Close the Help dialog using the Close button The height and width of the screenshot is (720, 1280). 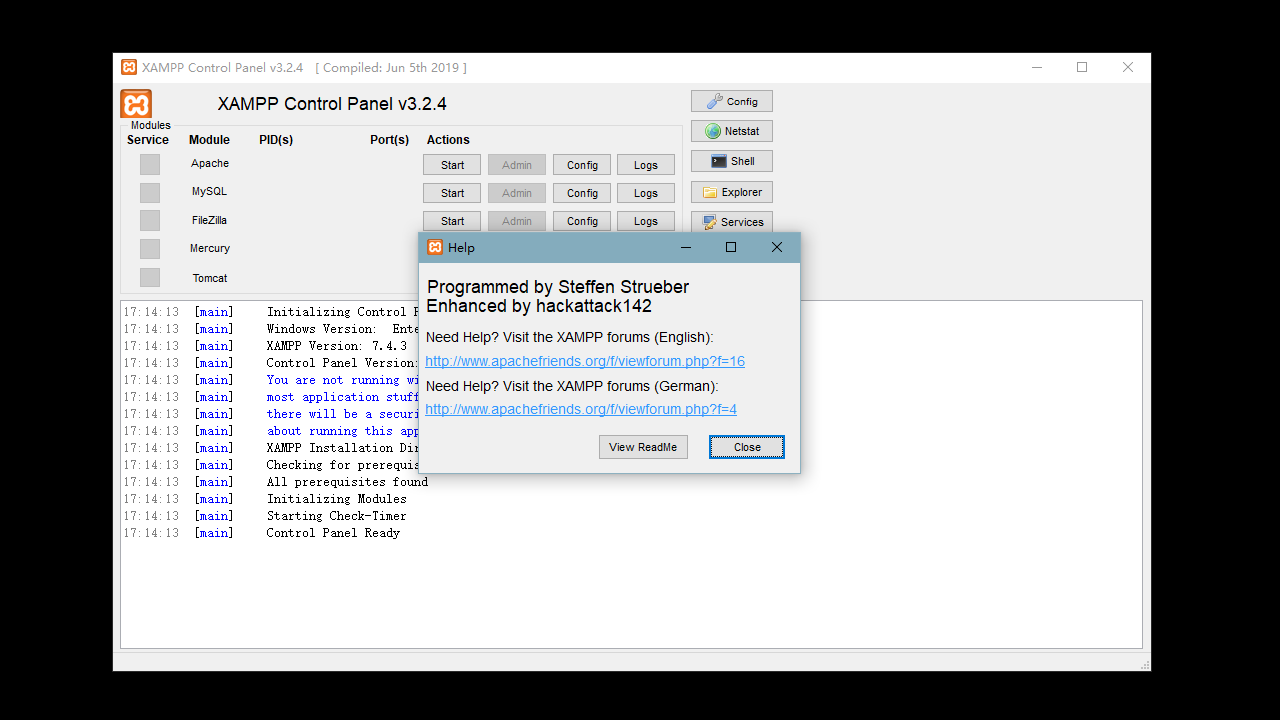click(746, 447)
